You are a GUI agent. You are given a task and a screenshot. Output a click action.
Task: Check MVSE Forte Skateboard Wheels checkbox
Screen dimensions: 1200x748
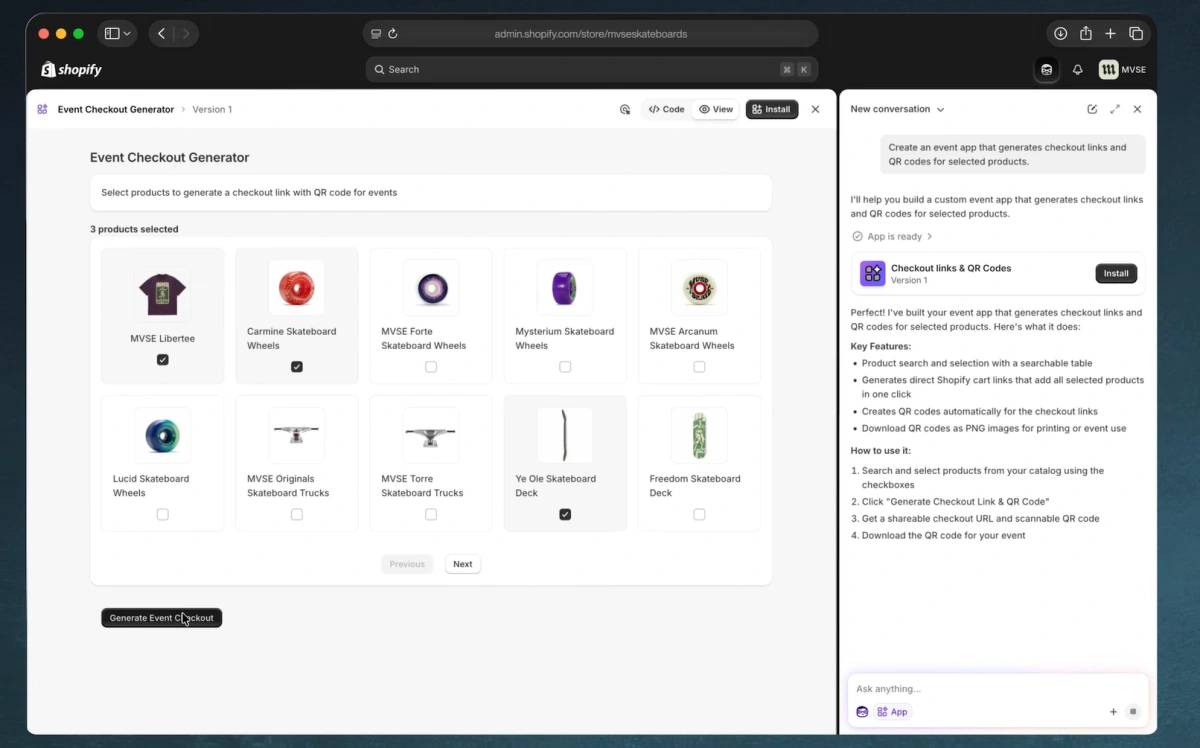coord(431,367)
